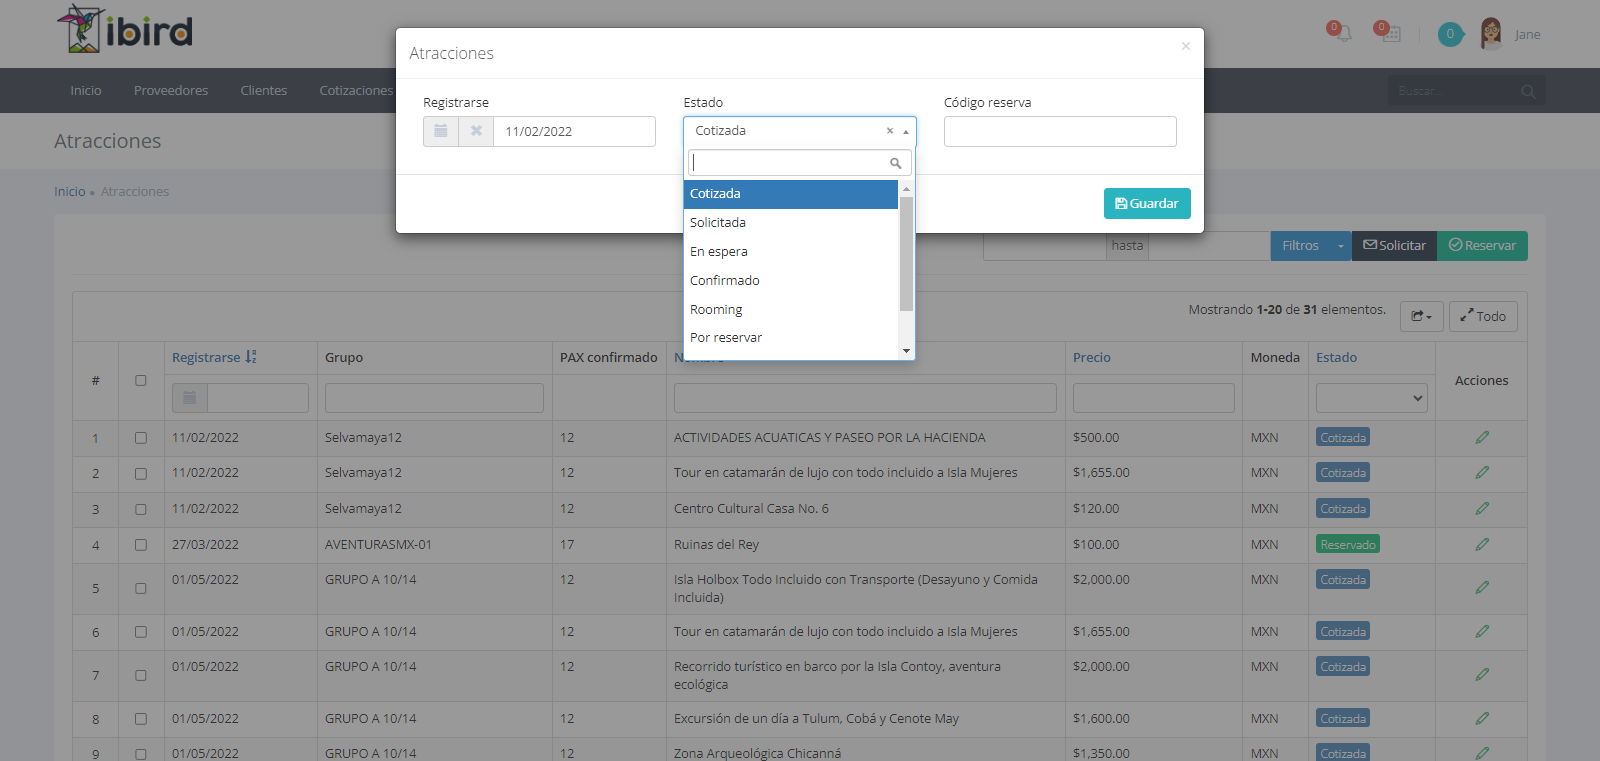
Task: Select Rooming option
Action: [791, 310]
